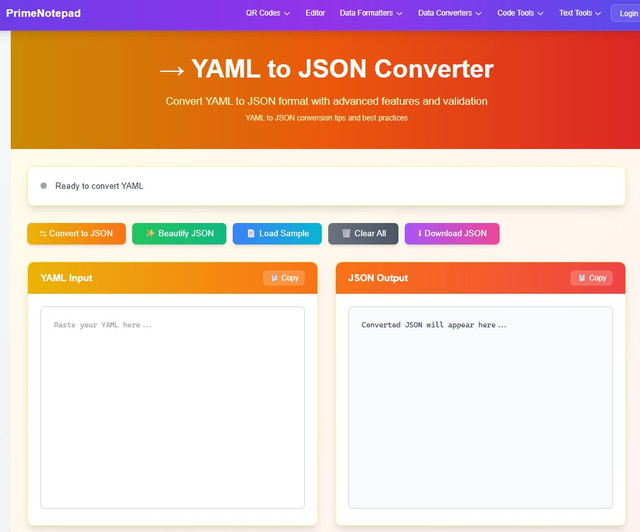This screenshot has height=532, width=640.
Task: Focus the YAML input text area
Action: (173, 407)
